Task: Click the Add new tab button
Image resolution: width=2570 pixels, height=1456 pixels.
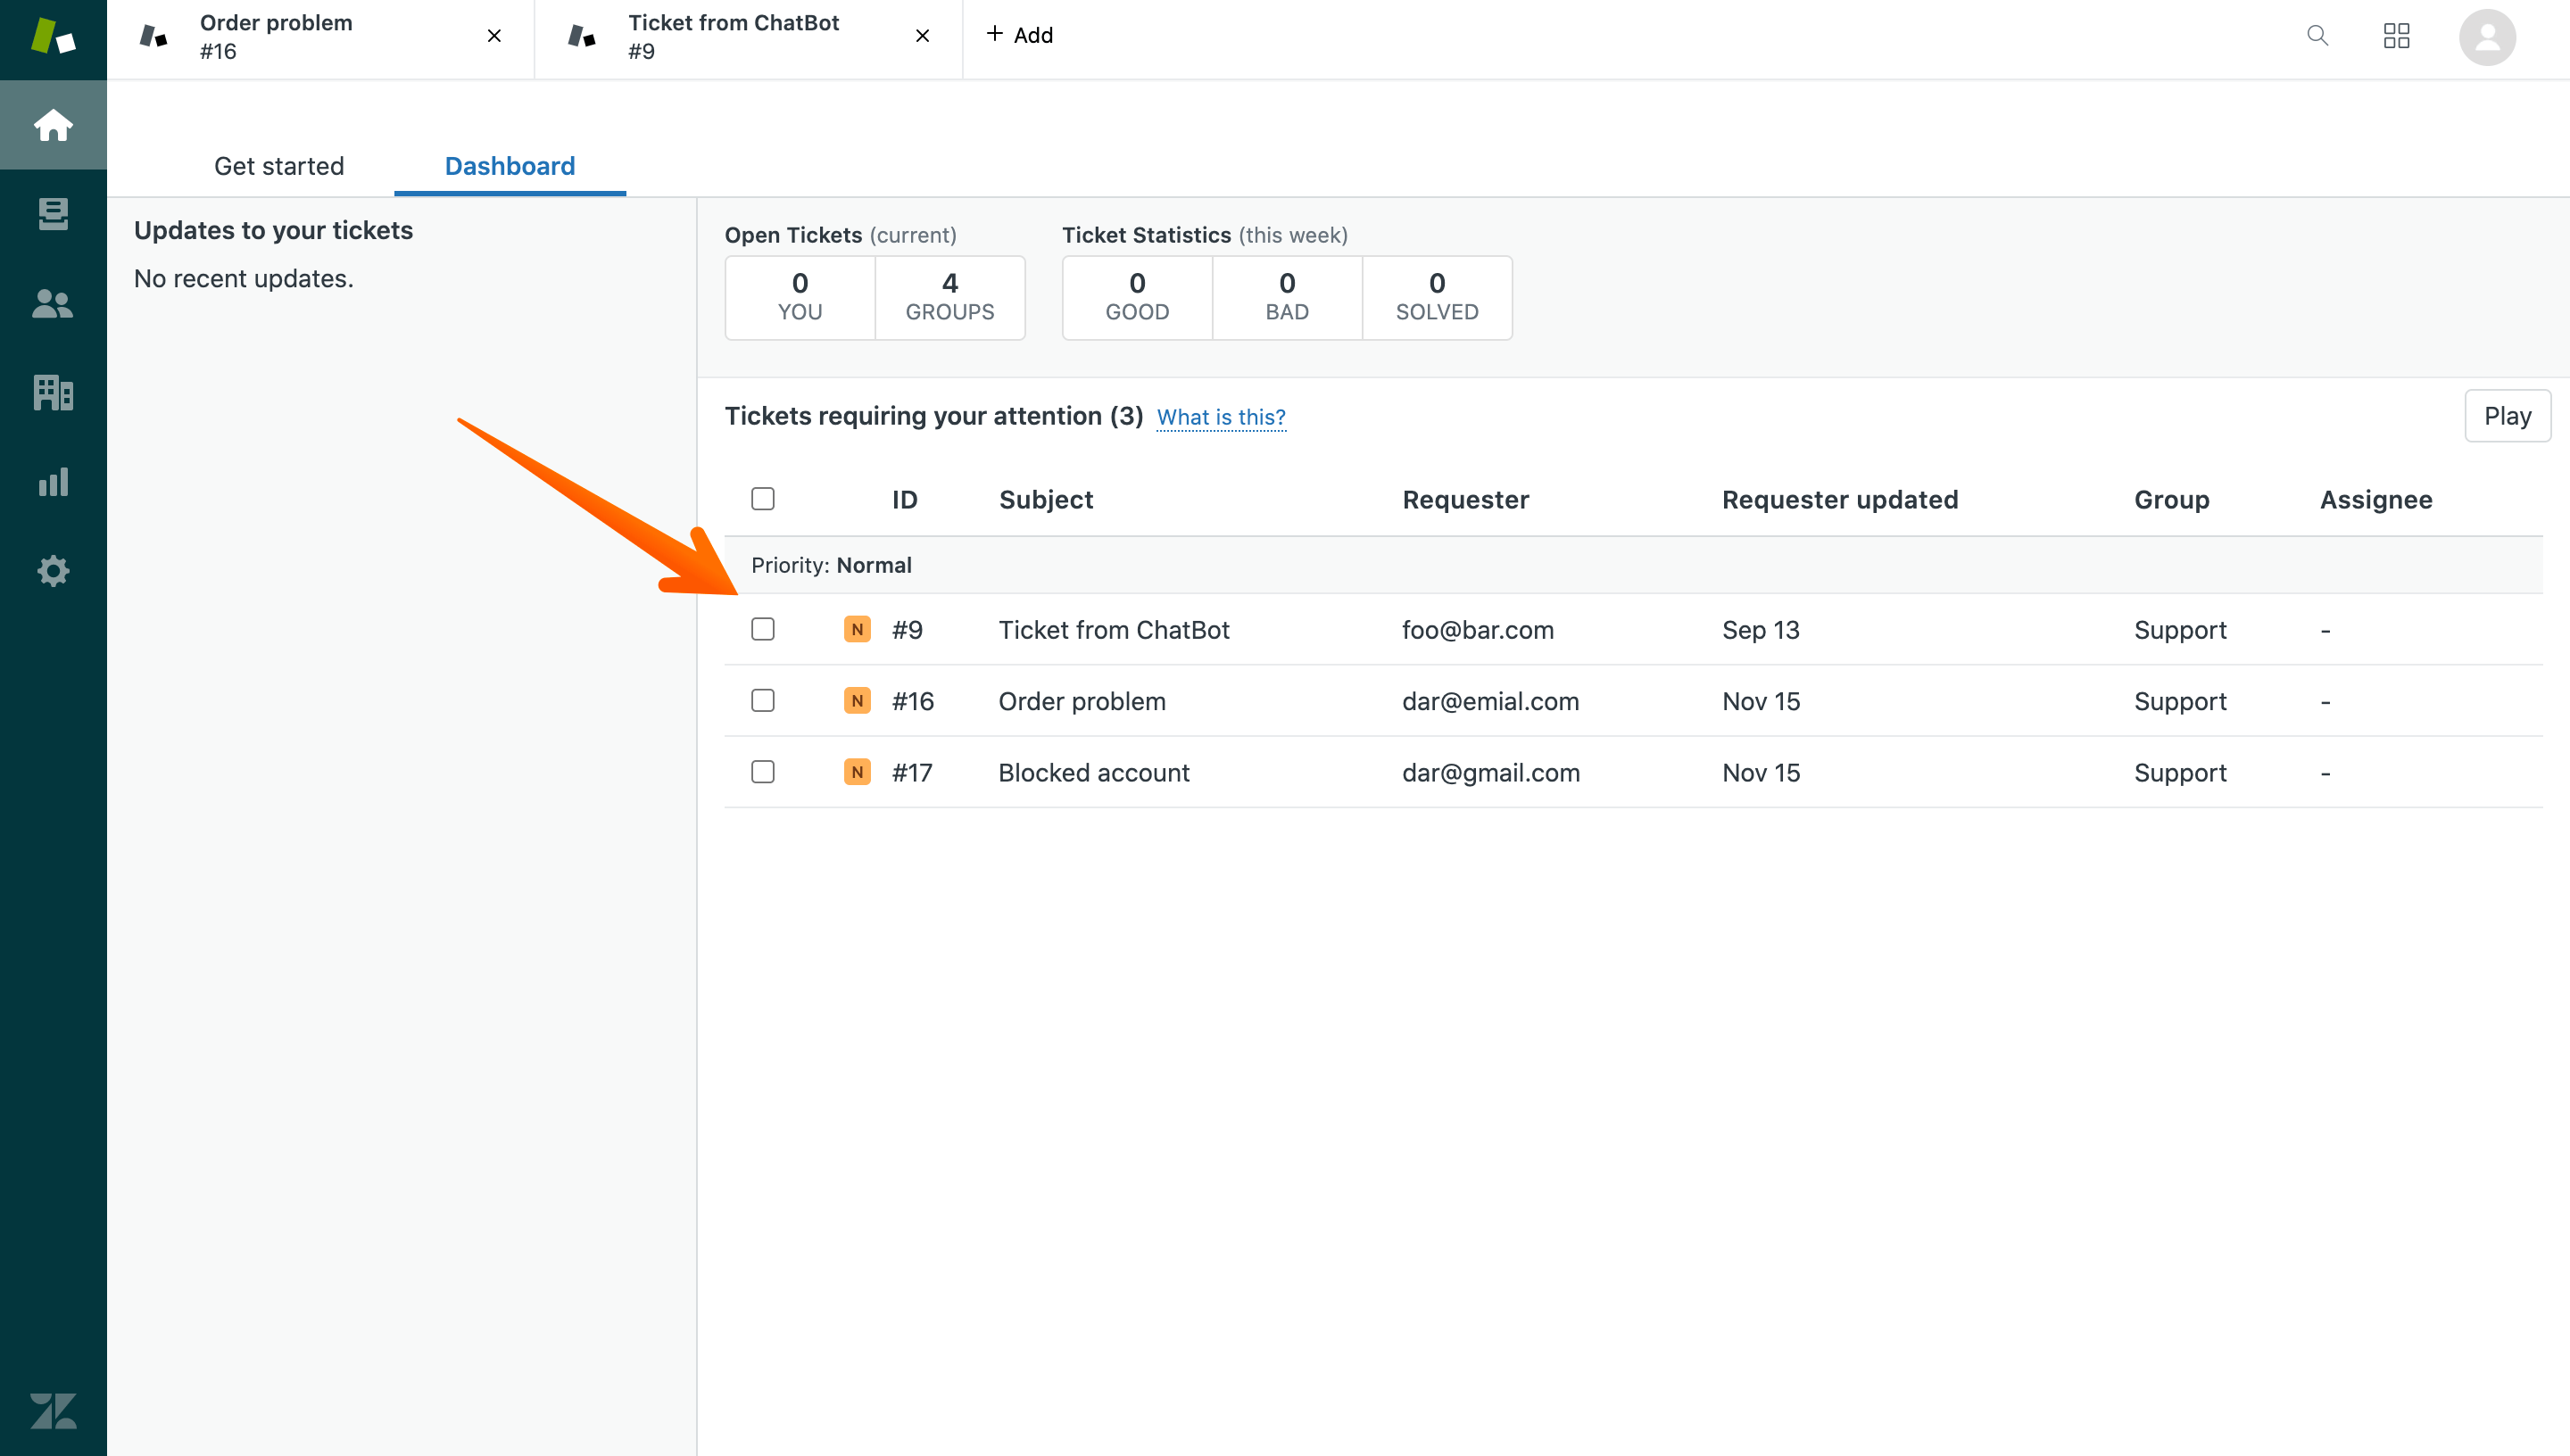Action: [1019, 35]
